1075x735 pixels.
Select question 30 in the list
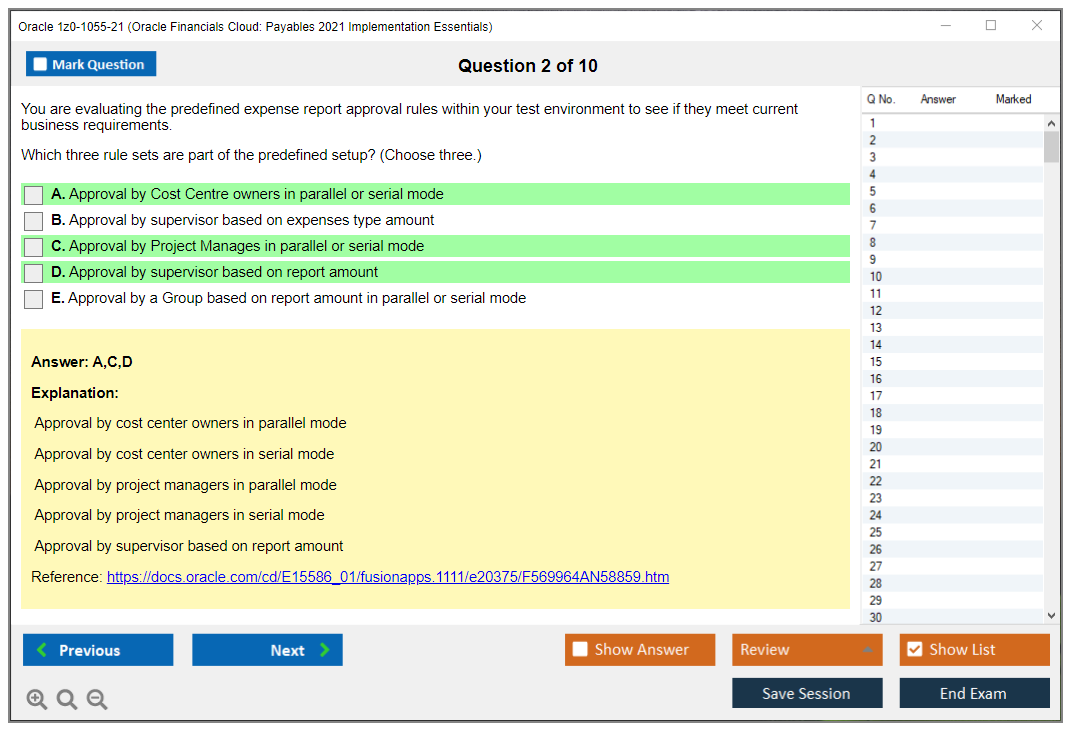952,617
